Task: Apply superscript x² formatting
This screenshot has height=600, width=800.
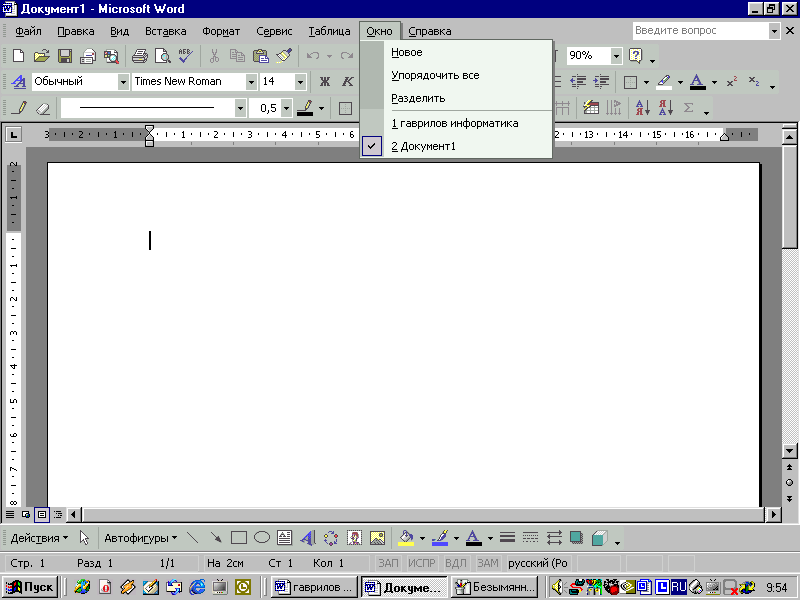Action: [732, 82]
